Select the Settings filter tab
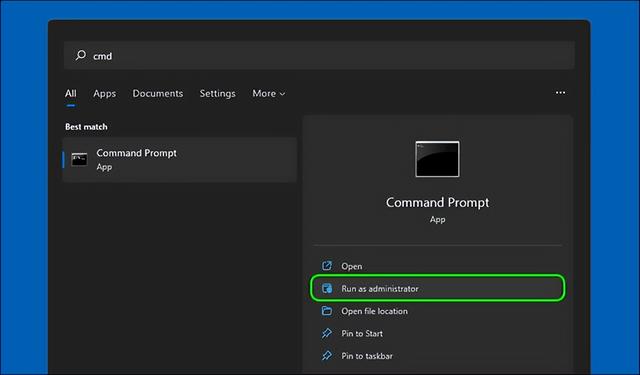 pos(217,93)
